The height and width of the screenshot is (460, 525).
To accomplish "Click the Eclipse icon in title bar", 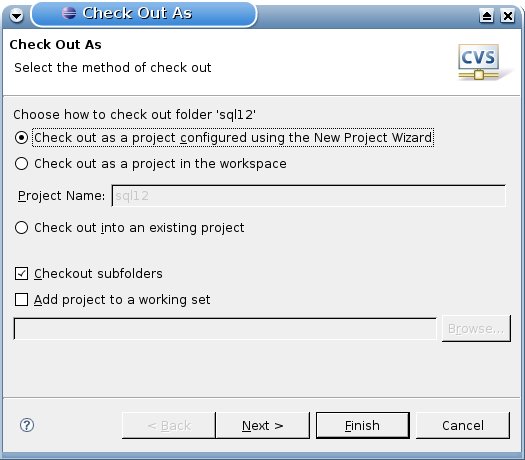I will coord(69,13).
